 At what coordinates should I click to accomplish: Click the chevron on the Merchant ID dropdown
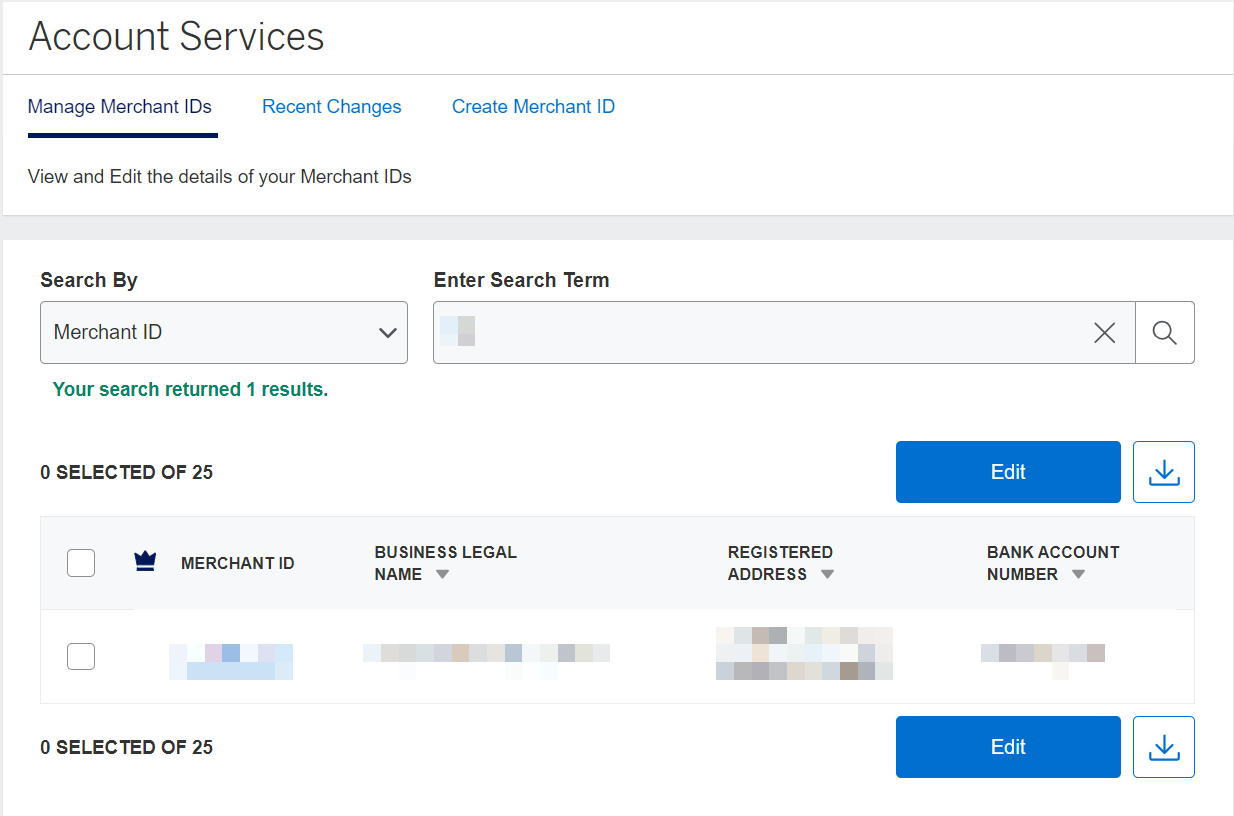388,332
